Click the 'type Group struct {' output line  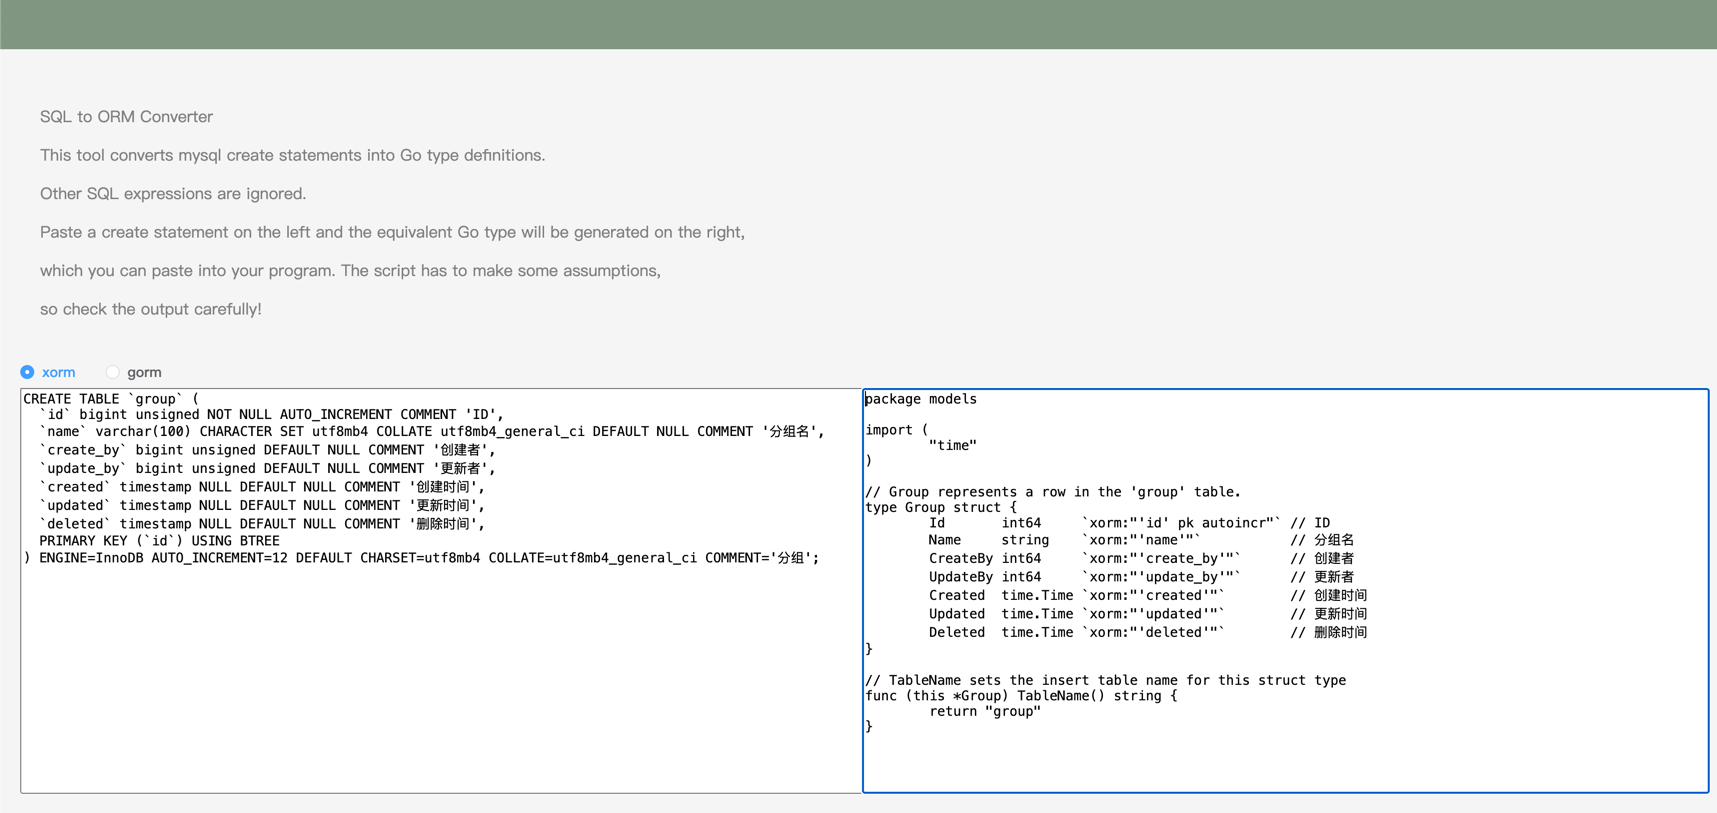pyautogui.click(x=941, y=507)
